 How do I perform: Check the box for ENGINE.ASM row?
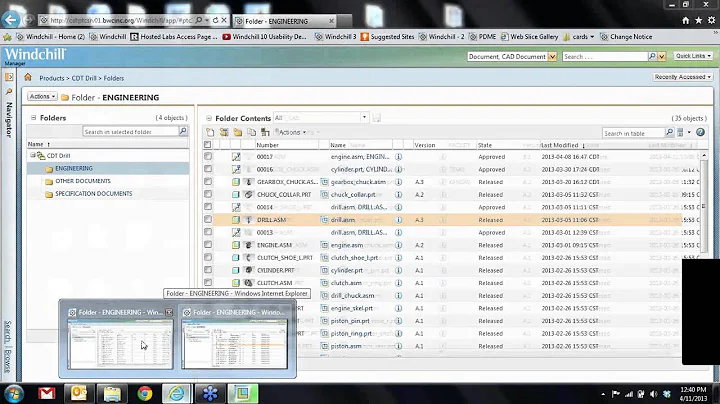(x=208, y=245)
